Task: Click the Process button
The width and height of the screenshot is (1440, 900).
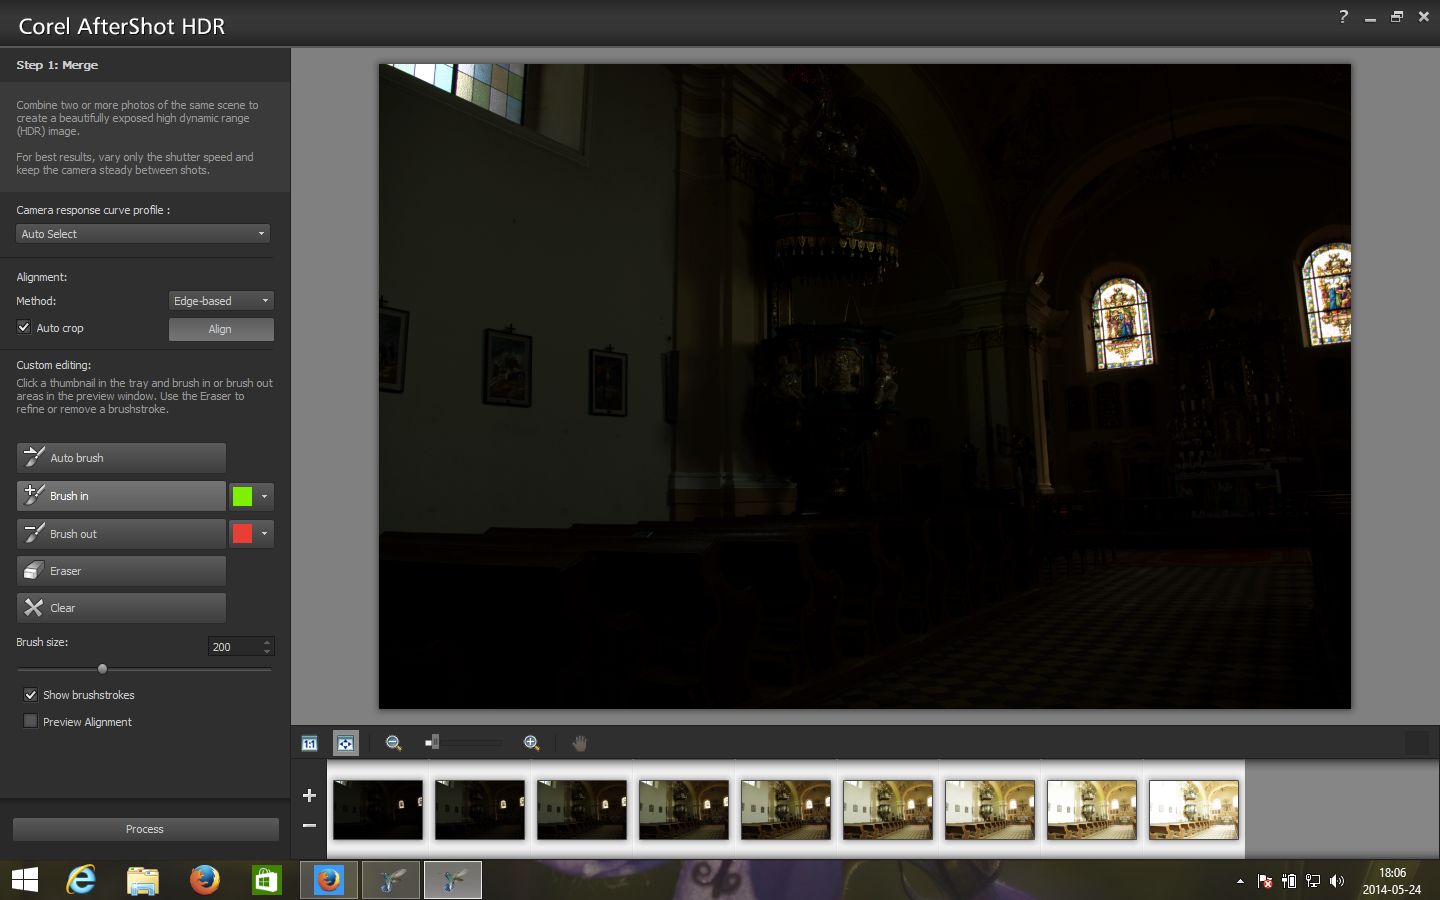Action: tap(145, 829)
